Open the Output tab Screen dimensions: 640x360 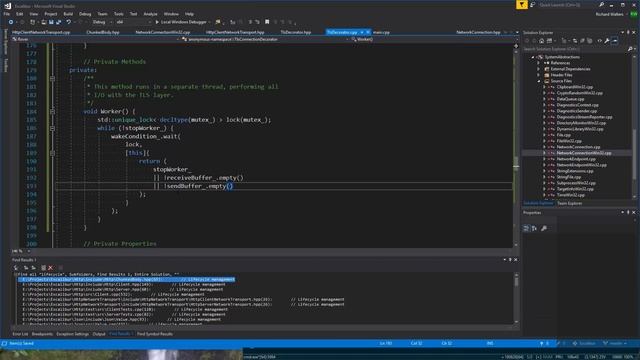[x=99, y=334]
